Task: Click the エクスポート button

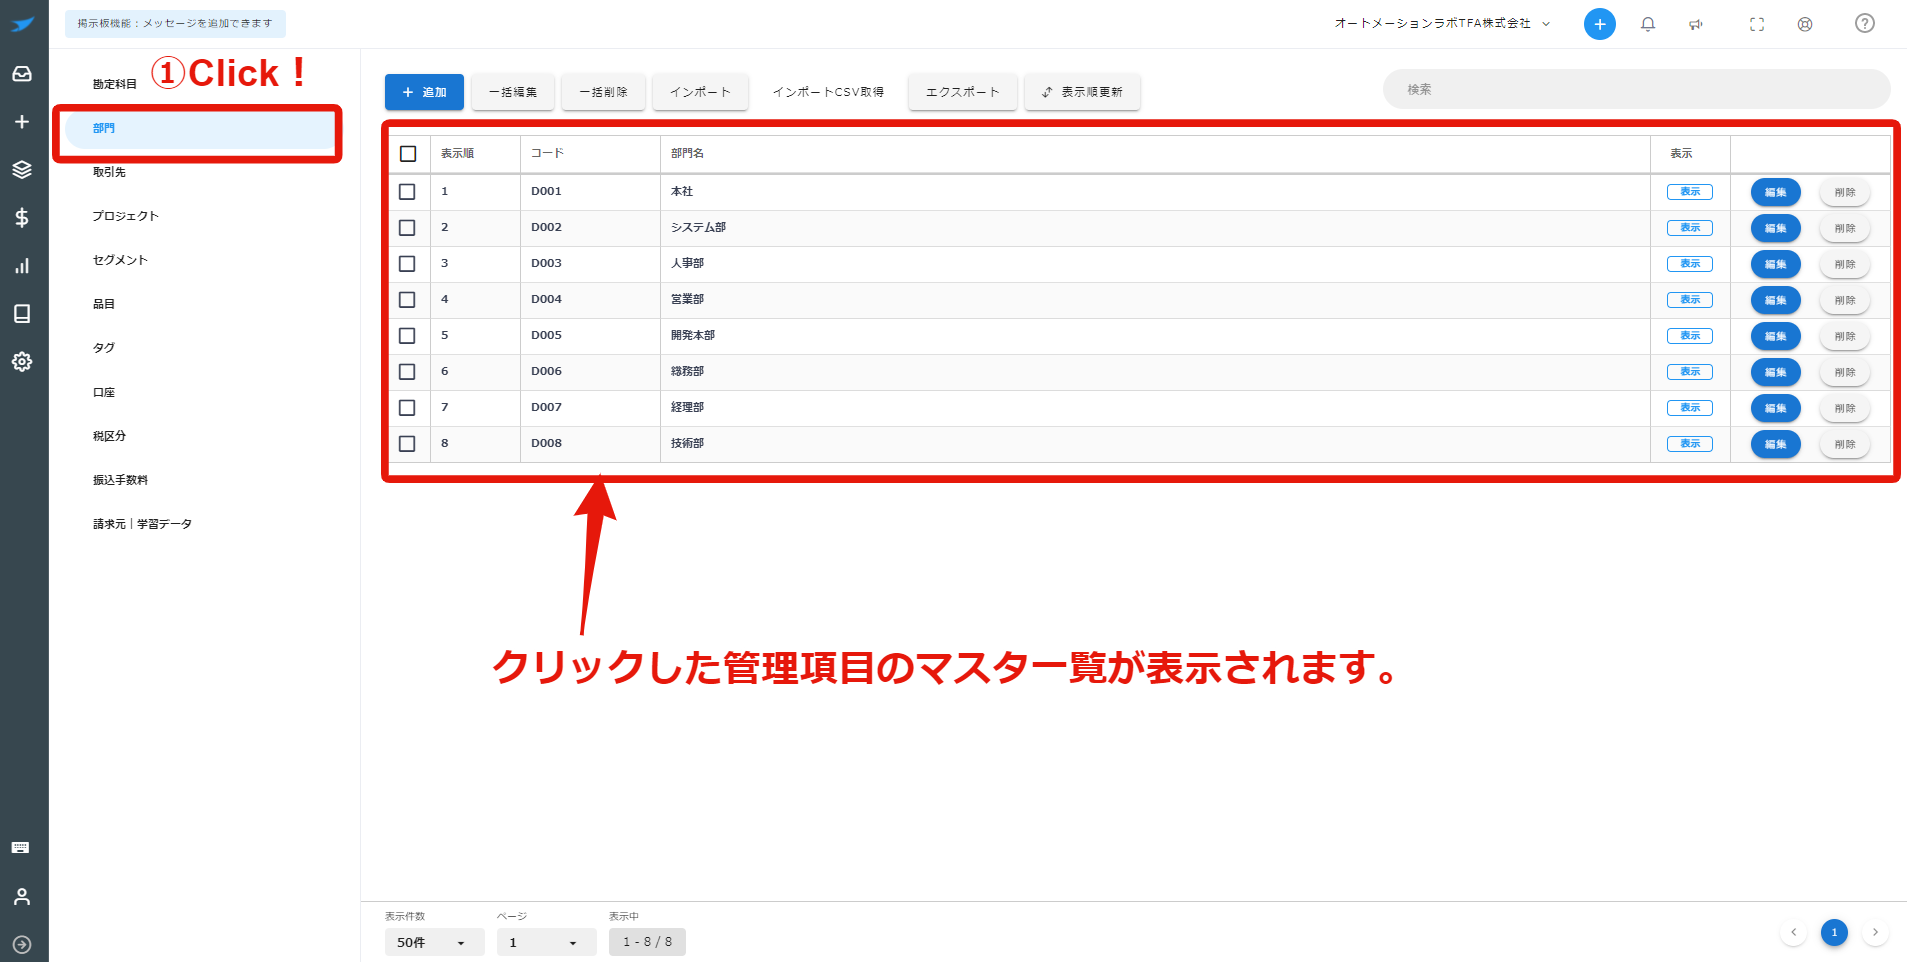Action: [x=963, y=92]
